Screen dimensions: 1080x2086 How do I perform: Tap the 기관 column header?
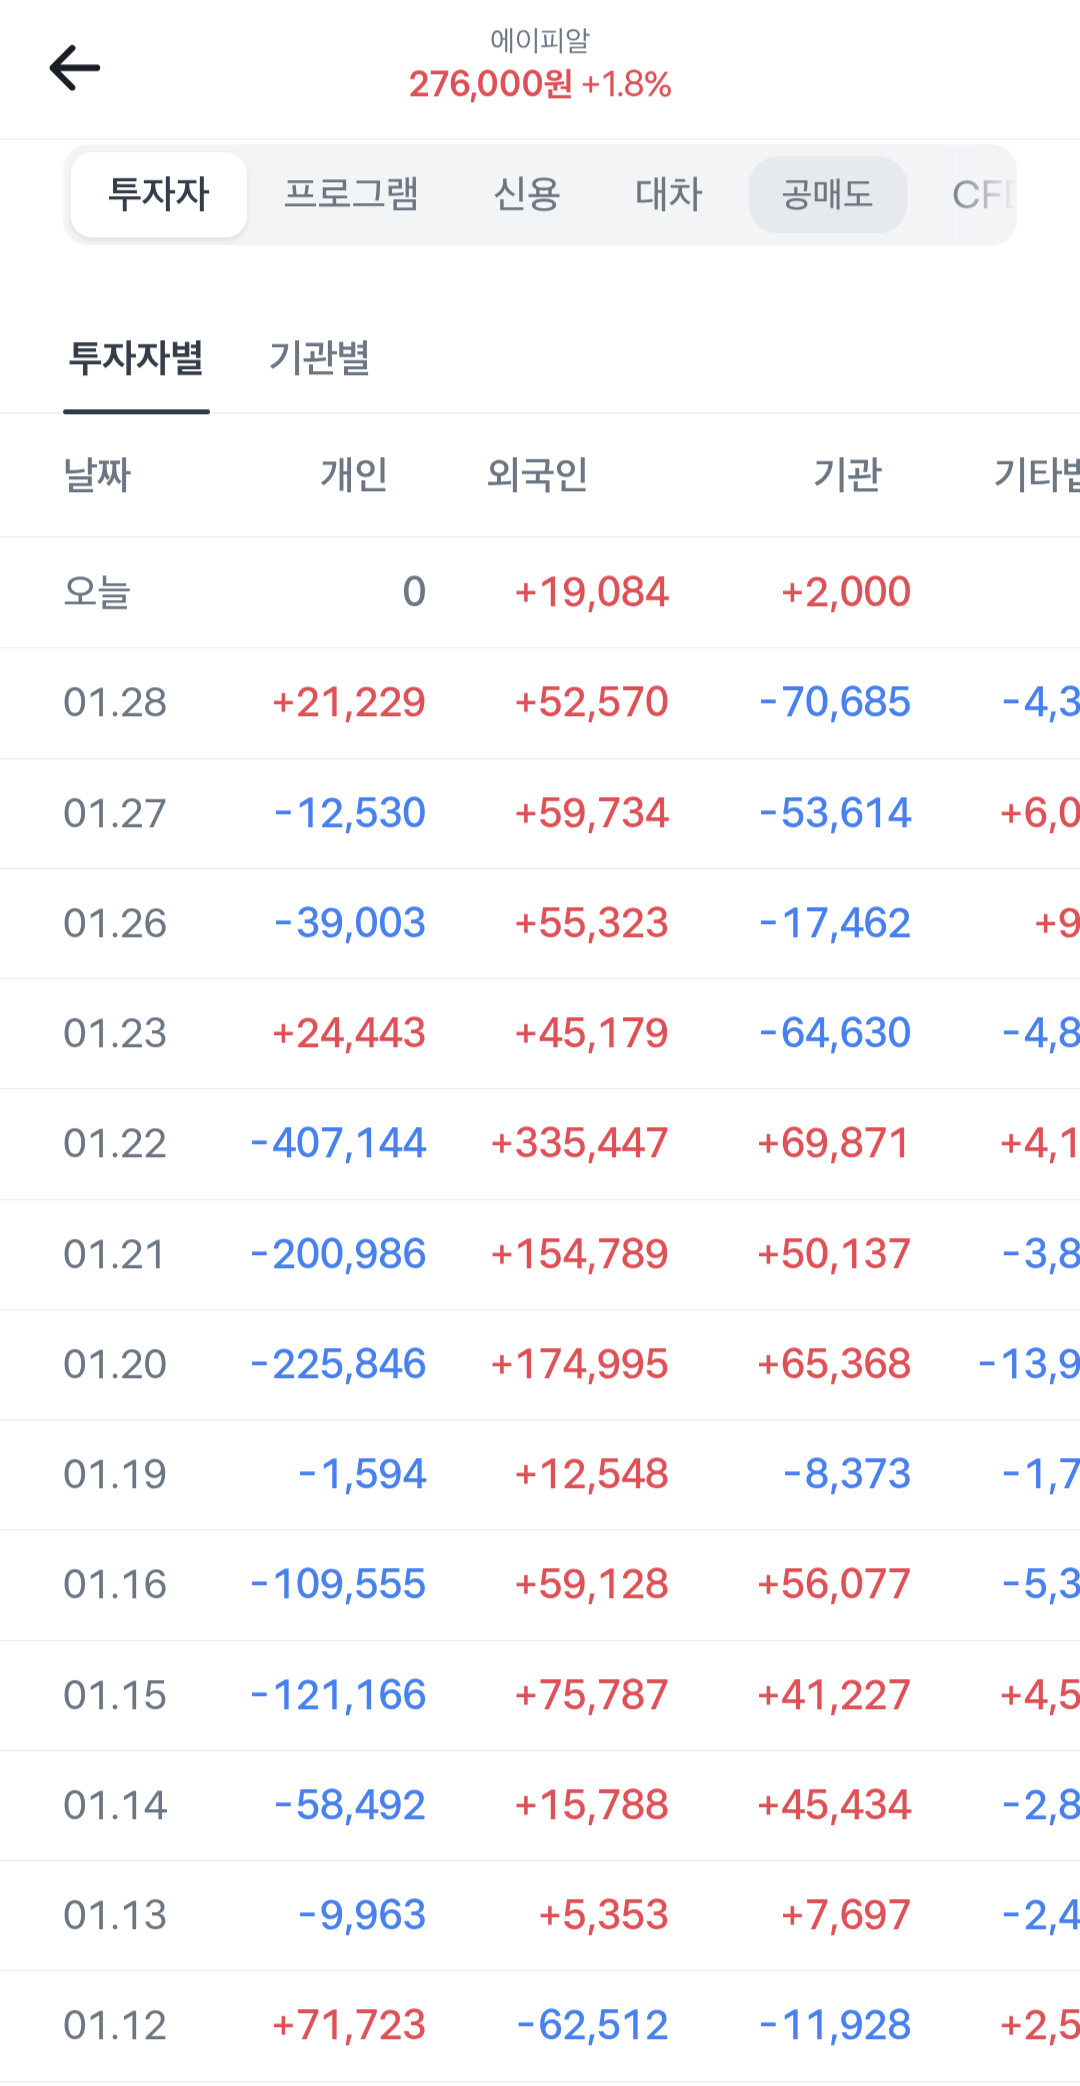(847, 474)
